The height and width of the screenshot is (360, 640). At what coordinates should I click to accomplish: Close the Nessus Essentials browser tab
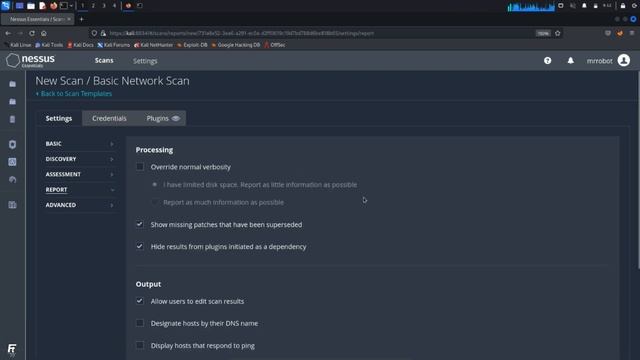coord(69,19)
